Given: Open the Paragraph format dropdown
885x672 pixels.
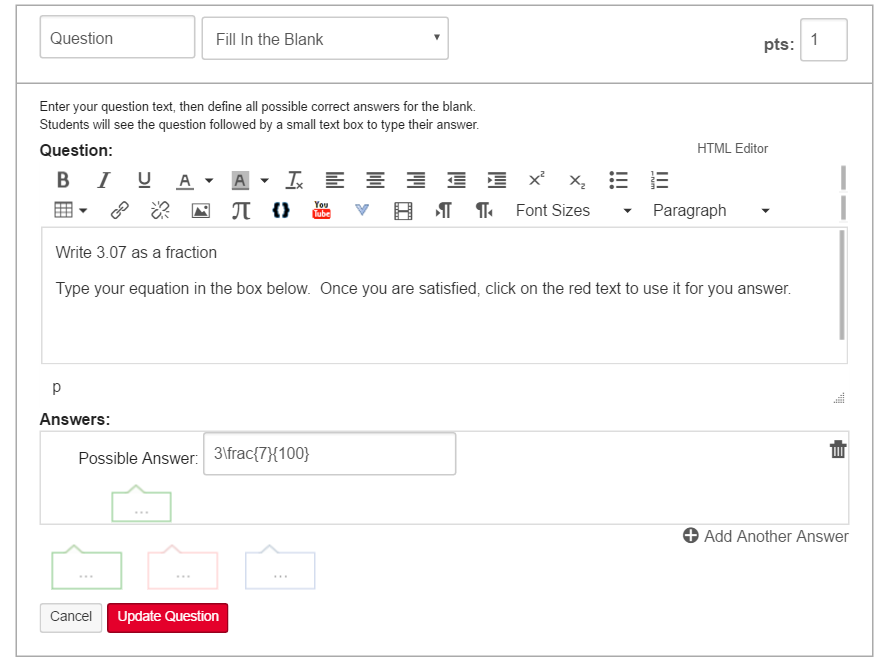Looking at the screenshot, I should pos(711,211).
